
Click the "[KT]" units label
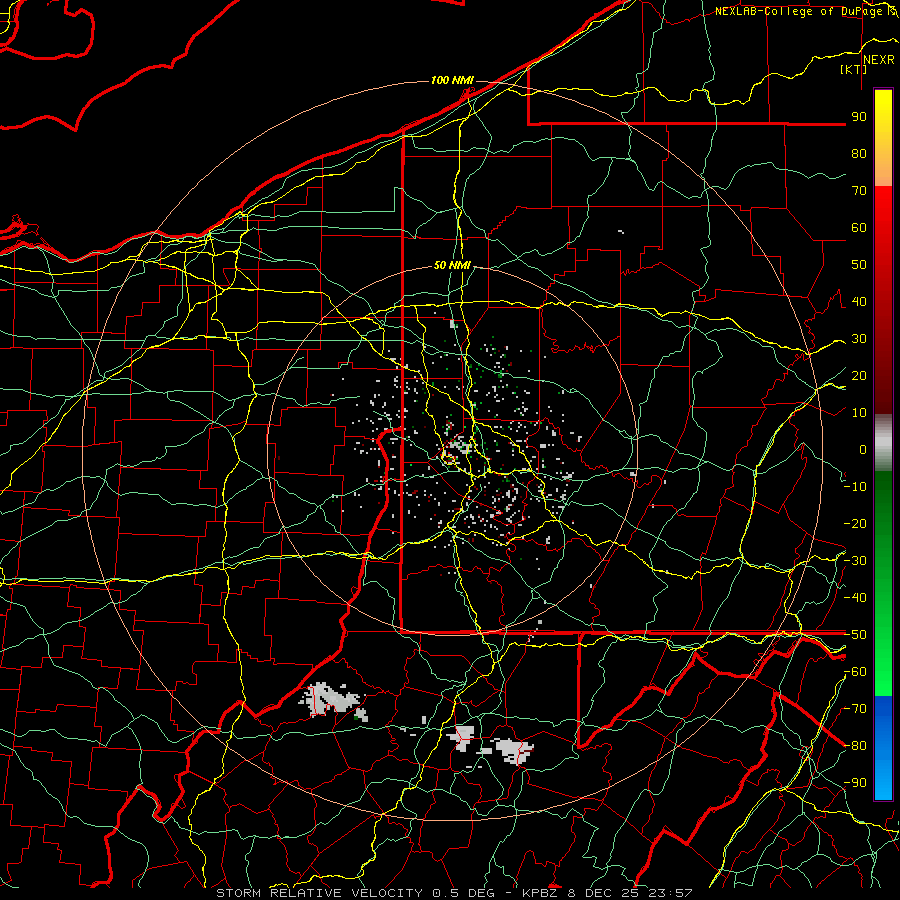click(854, 69)
